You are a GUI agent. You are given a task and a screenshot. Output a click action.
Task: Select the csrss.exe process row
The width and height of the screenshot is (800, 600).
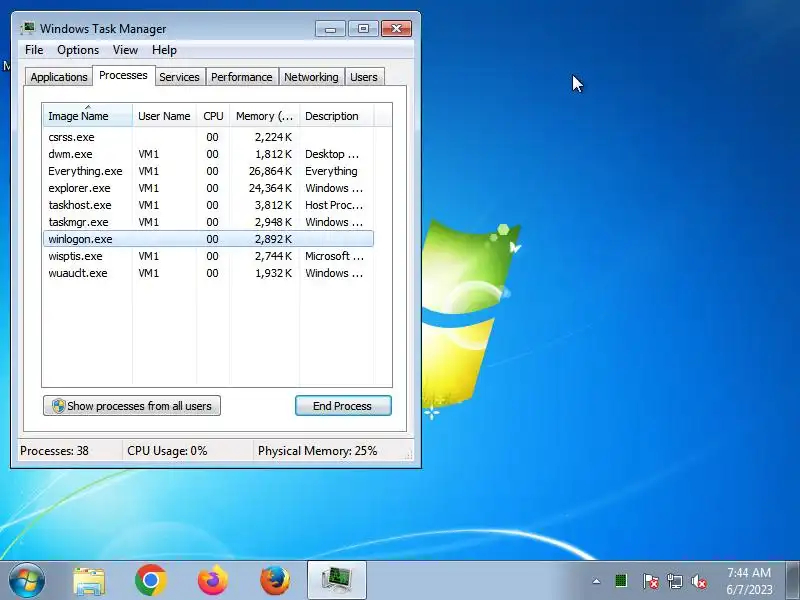pos(209,137)
